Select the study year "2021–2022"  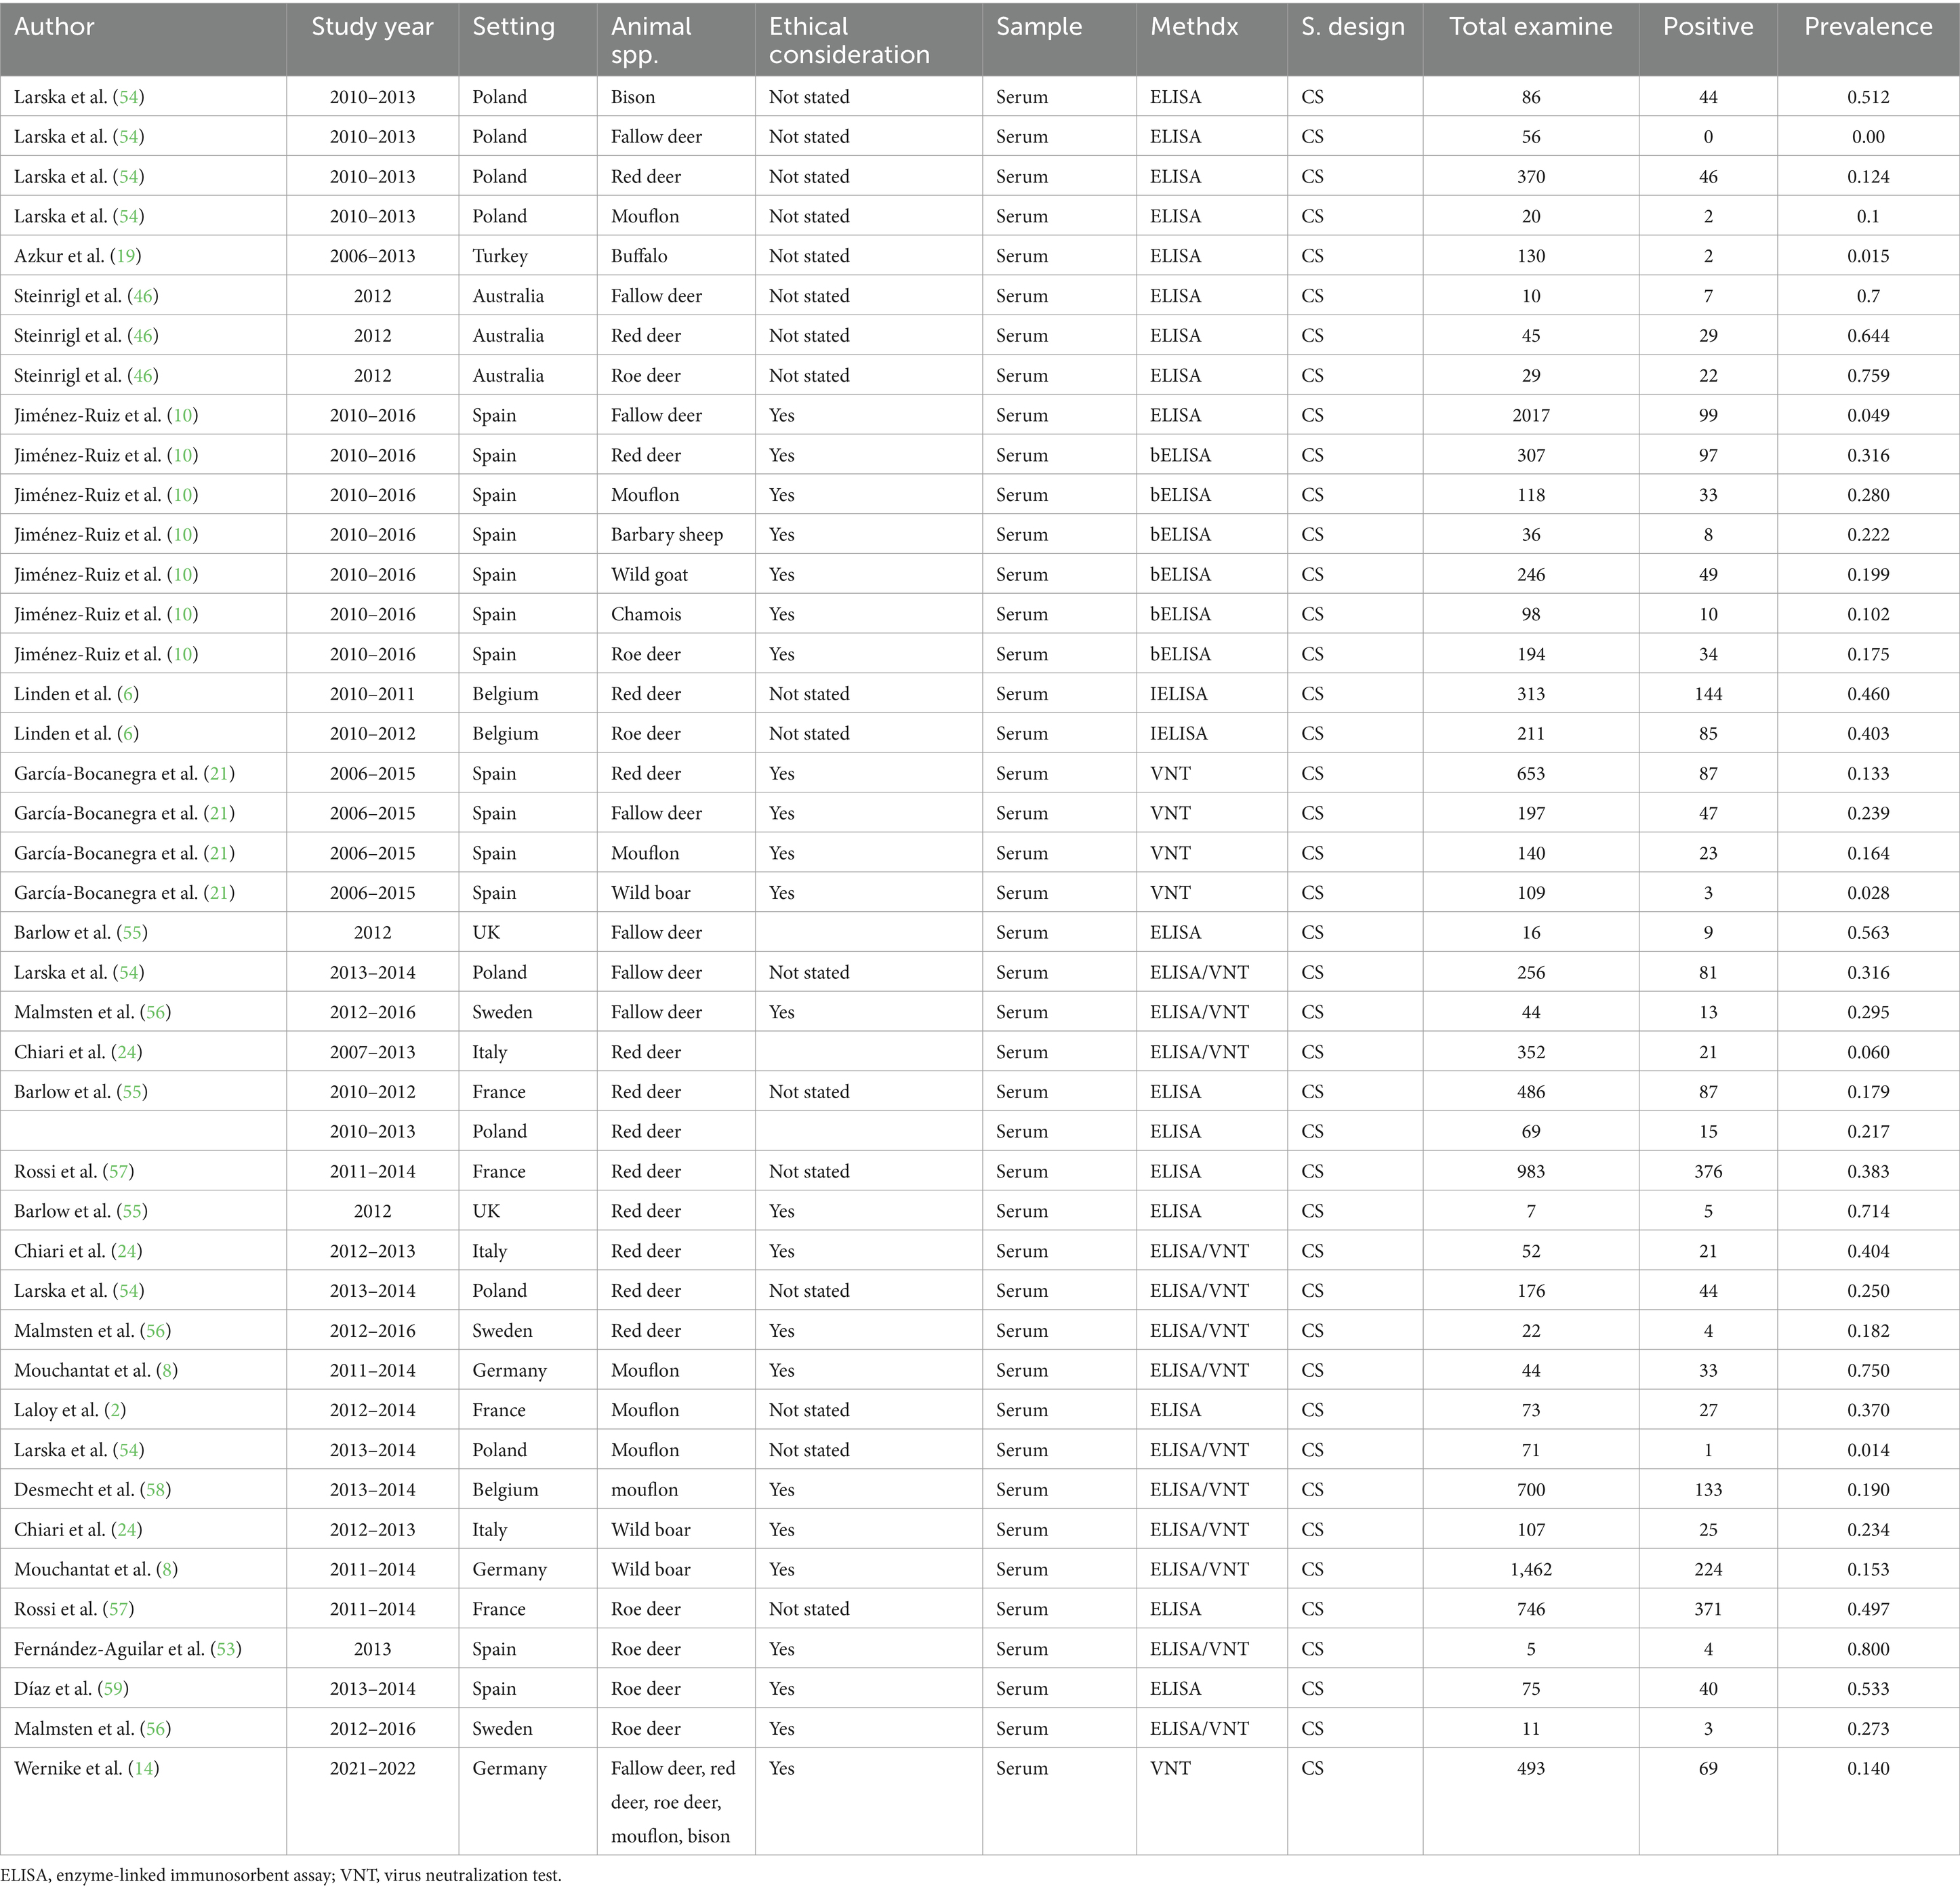pos(372,1769)
